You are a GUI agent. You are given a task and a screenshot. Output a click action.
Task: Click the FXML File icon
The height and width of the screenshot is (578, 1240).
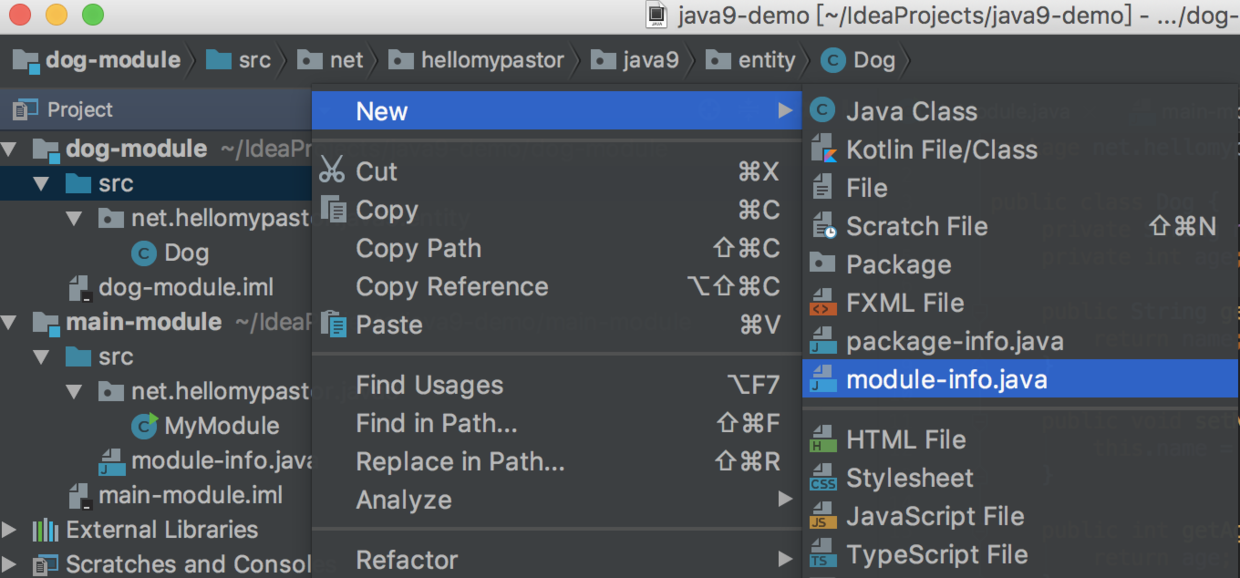822,303
